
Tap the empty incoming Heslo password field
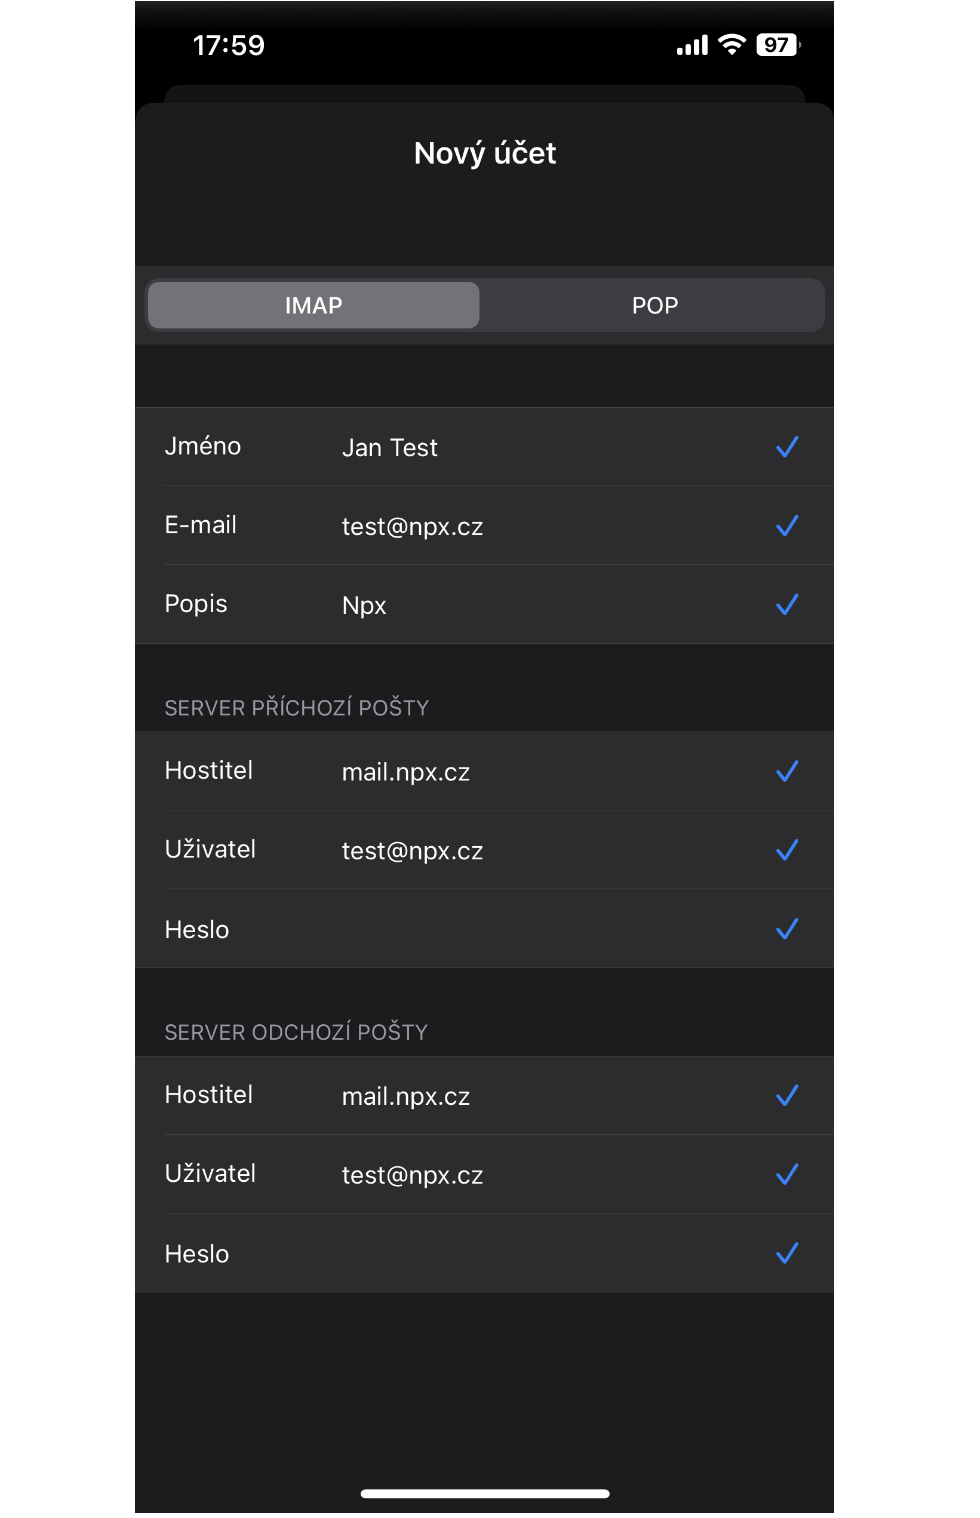pos(500,928)
